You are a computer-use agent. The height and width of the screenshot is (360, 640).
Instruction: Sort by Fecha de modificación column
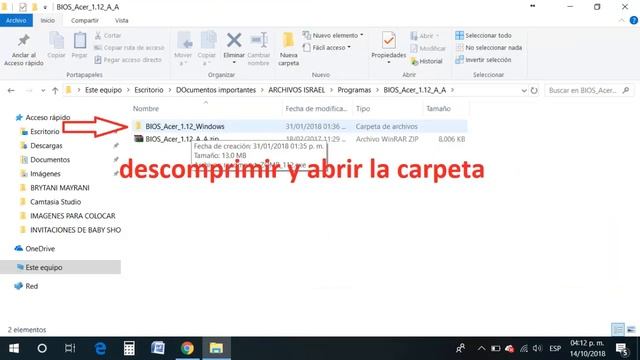pyautogui.click(x=316, y=109)
